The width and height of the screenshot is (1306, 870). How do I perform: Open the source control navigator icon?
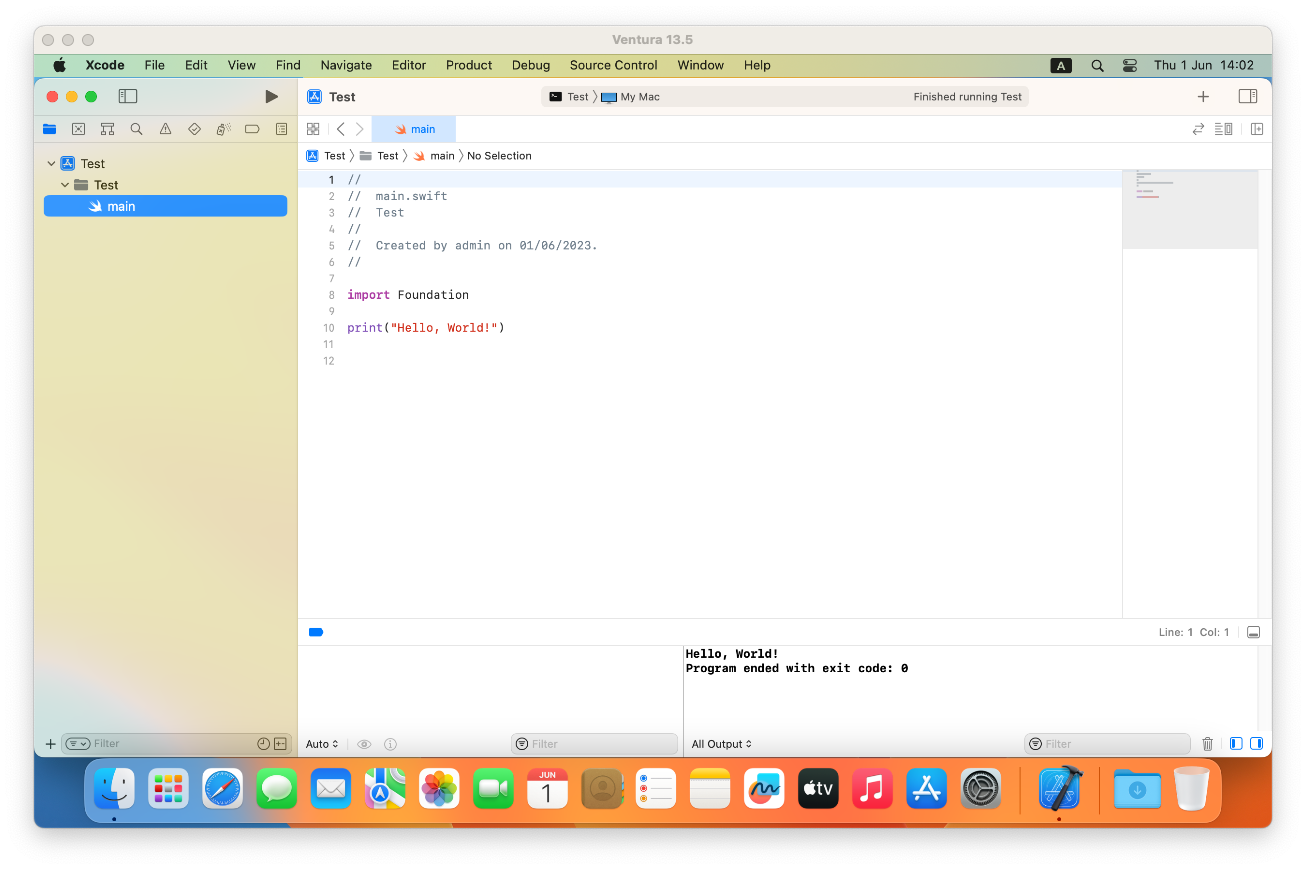[78, 129]
